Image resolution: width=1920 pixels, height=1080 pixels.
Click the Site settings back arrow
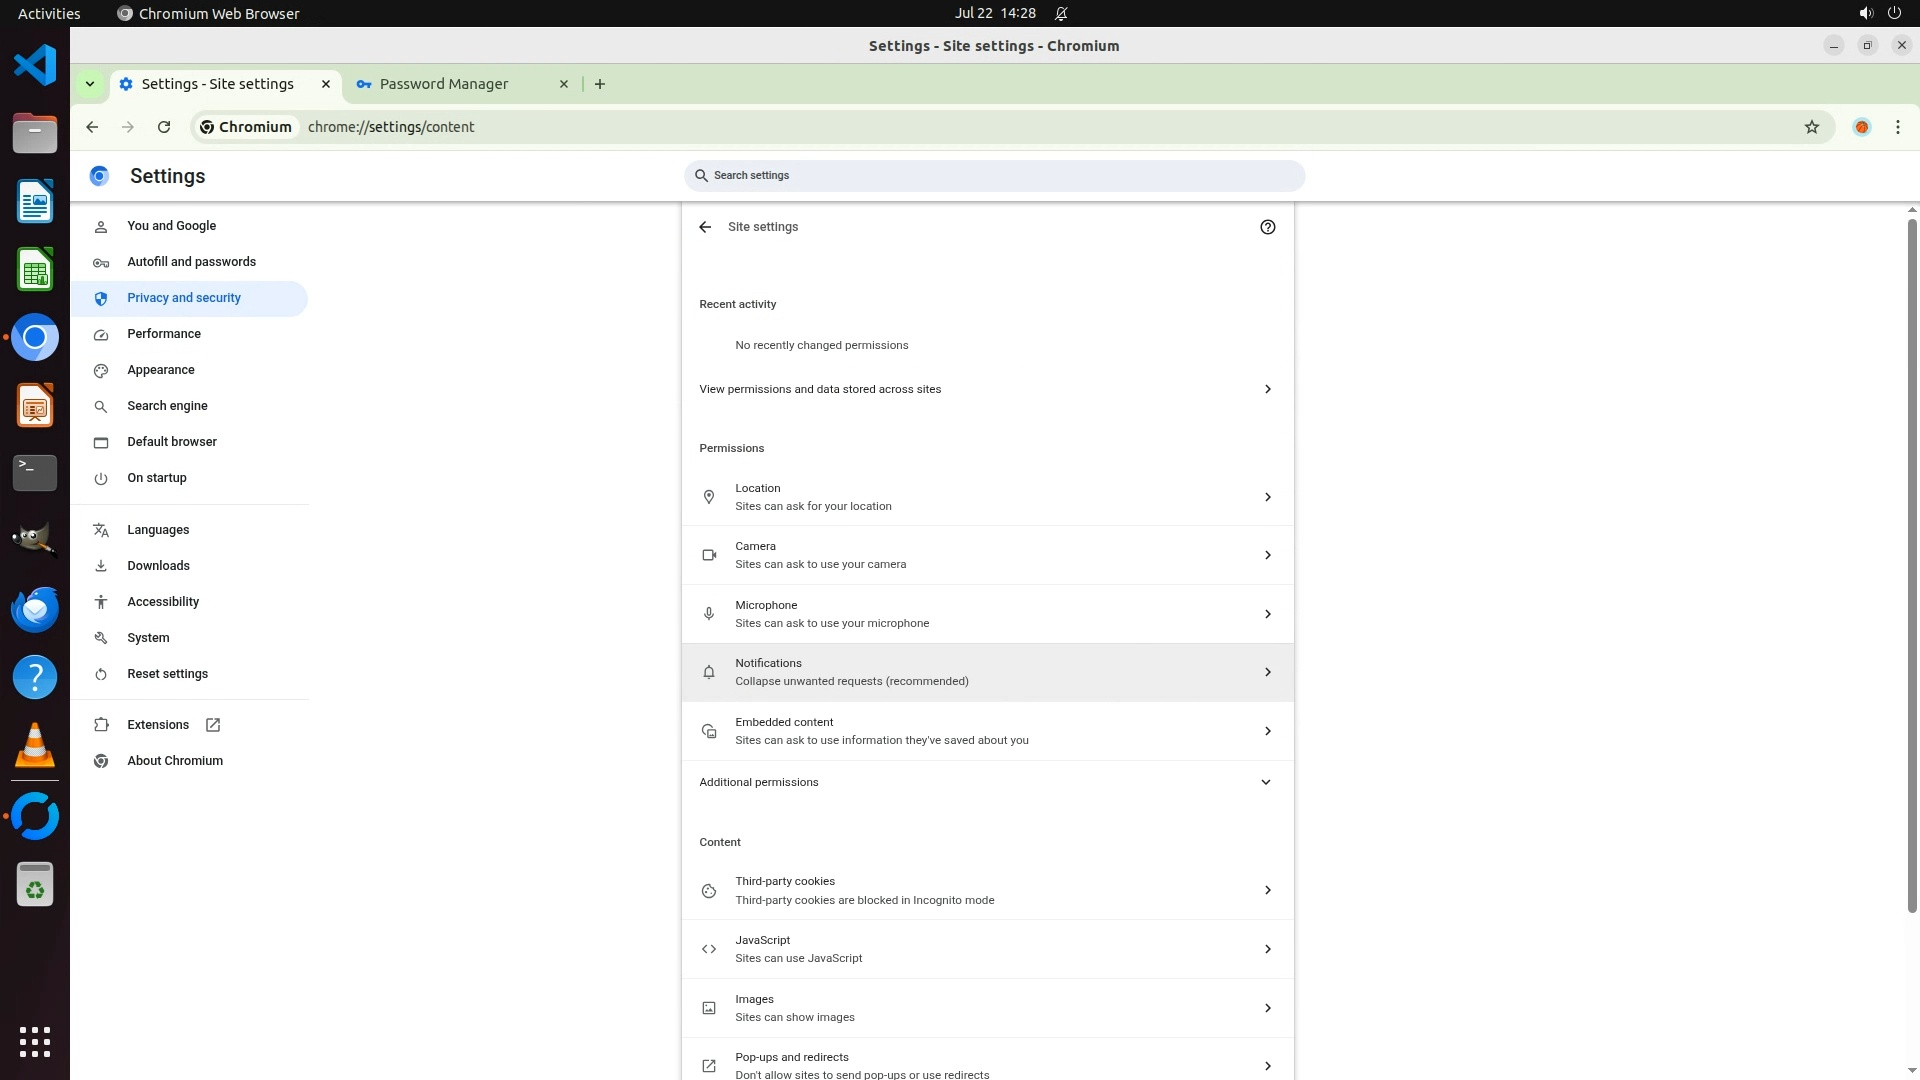pyautogui.click(x=705, y=227)
